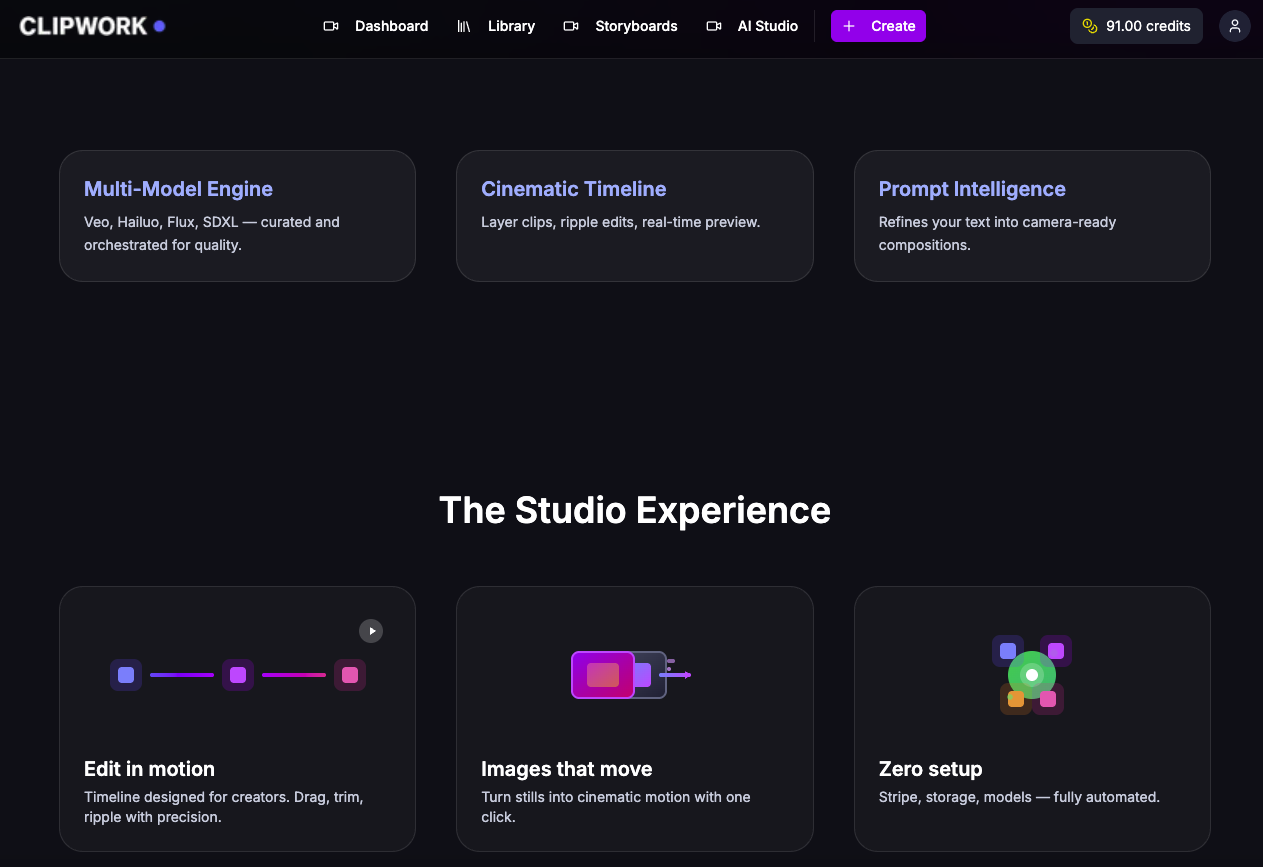Screen dimensions: 1263x867
Task: Click the plus icon inside the Create button
Action: 849,26
